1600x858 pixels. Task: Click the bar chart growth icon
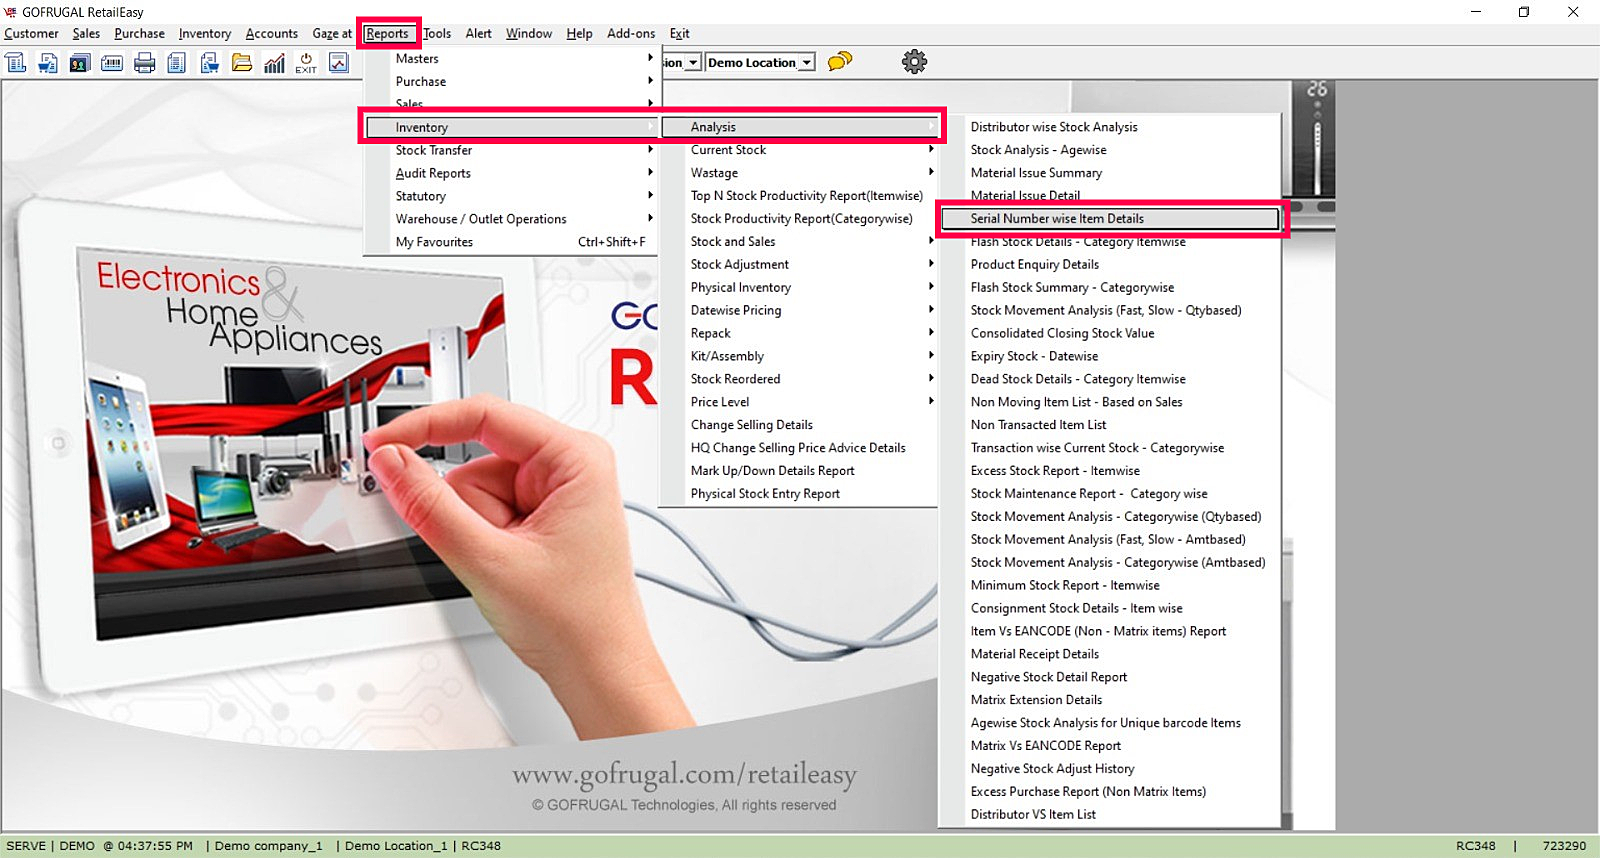click(x=274, y=63)
